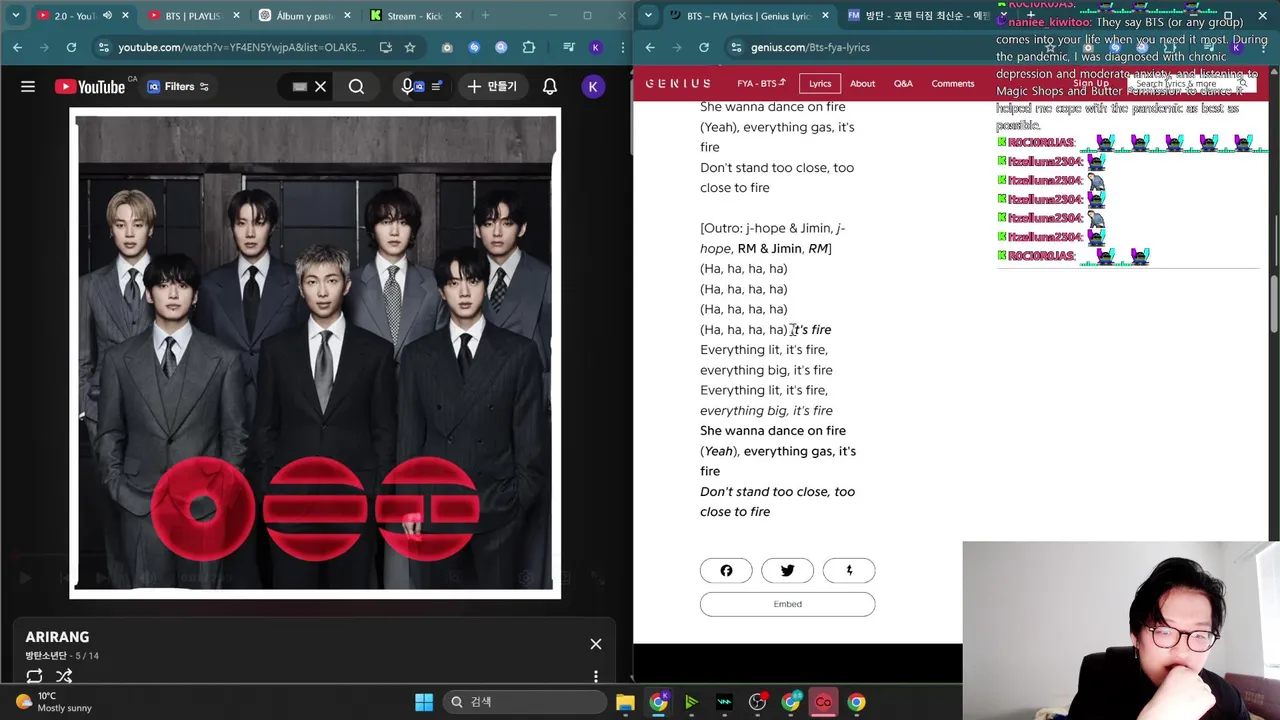Viewport: 1280px width, 720px height.
Task: Select the Comments tab on Genius
Action: coord(953,84)
